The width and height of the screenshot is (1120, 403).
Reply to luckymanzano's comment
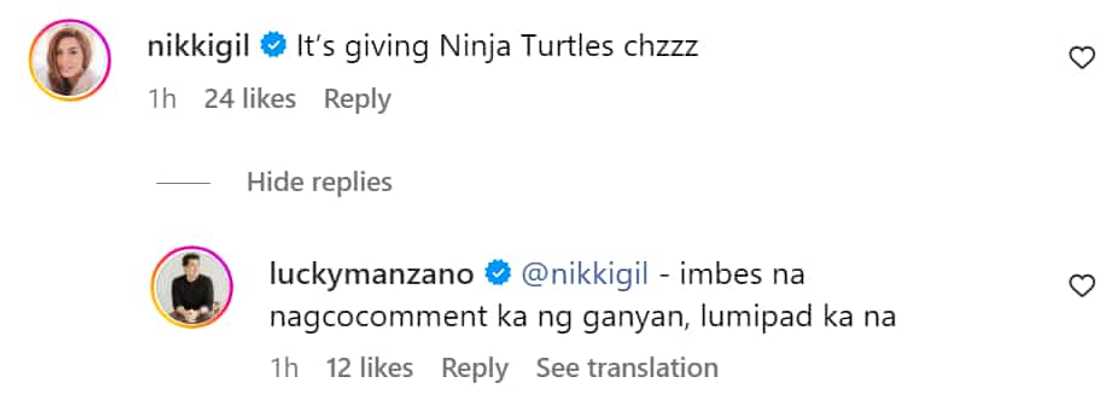click(476, 368)
